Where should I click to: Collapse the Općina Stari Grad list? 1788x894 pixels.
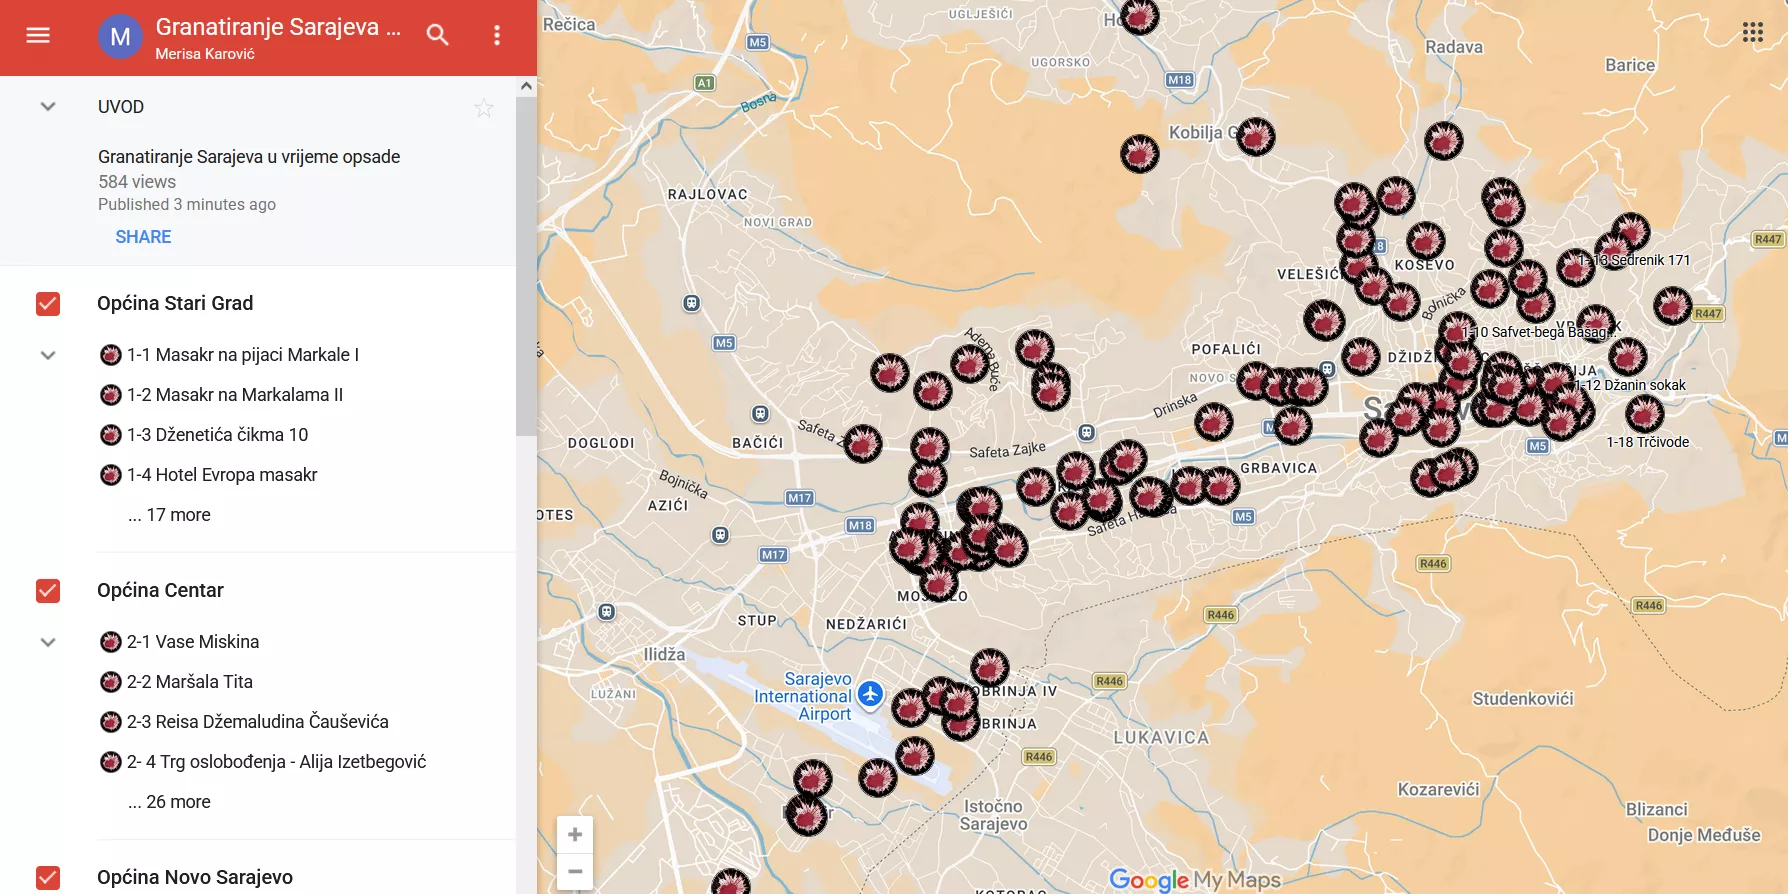click(47, 355)
